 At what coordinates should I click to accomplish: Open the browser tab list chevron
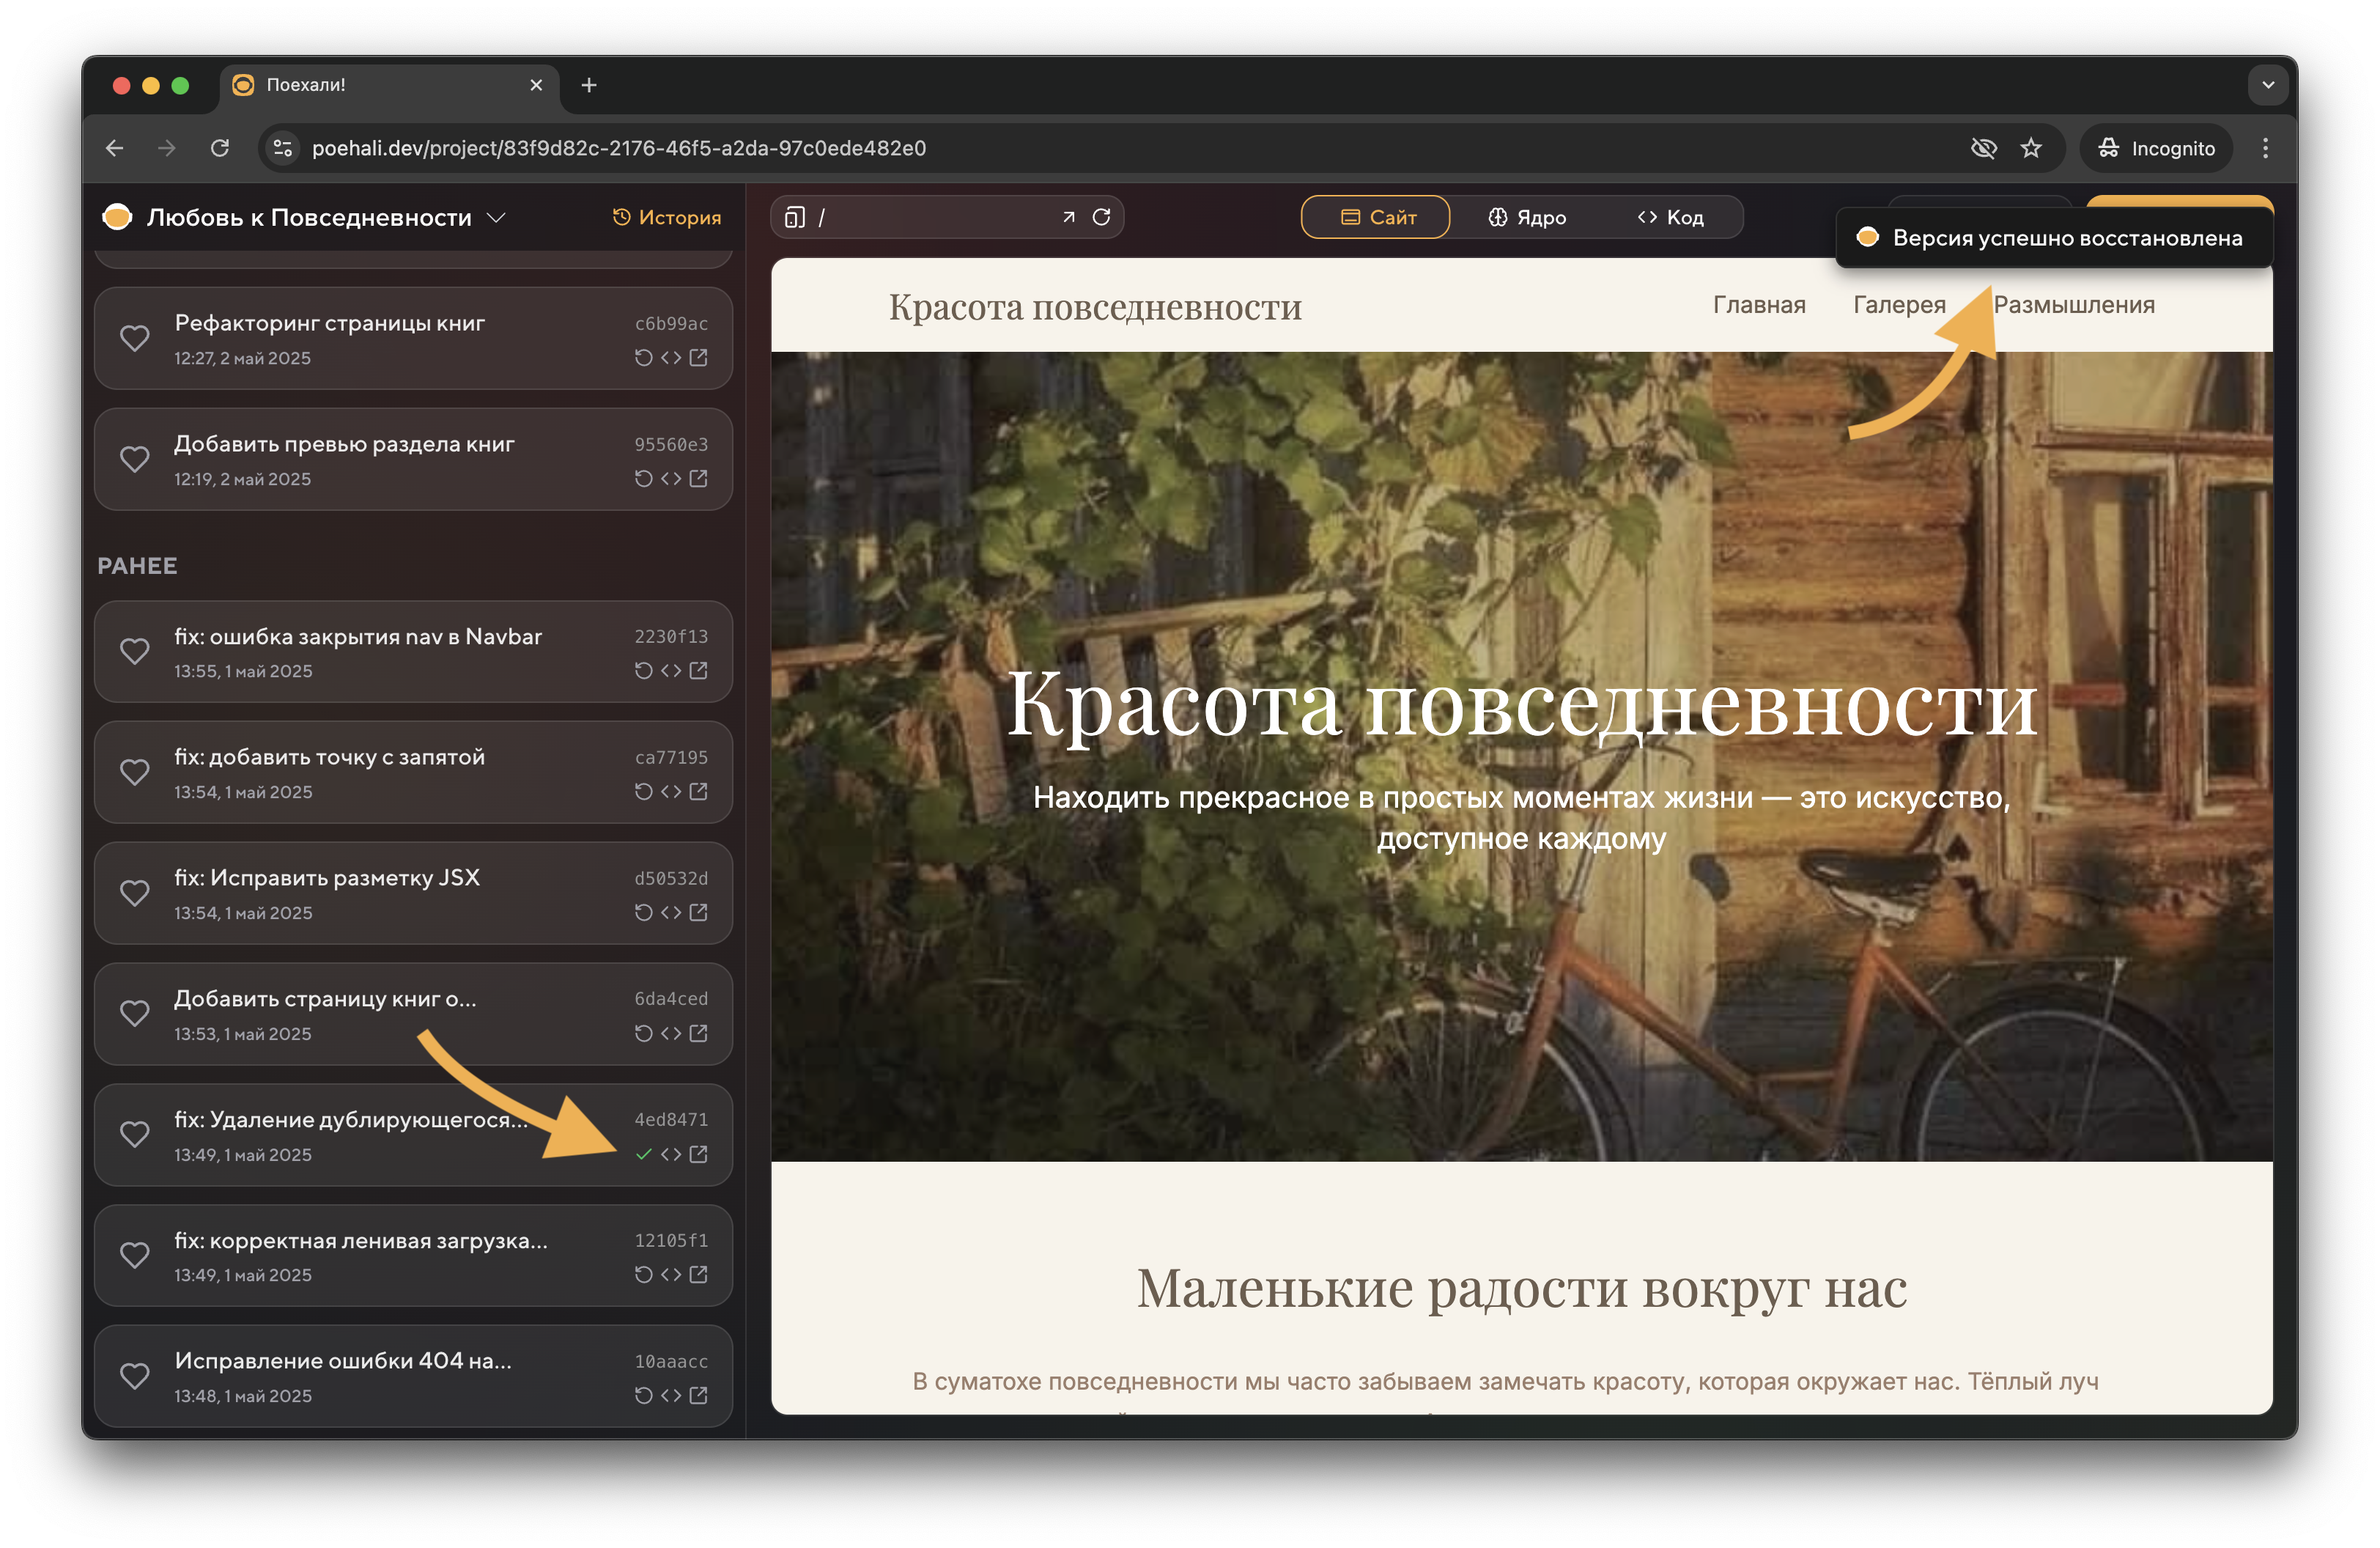(2268, 85)
